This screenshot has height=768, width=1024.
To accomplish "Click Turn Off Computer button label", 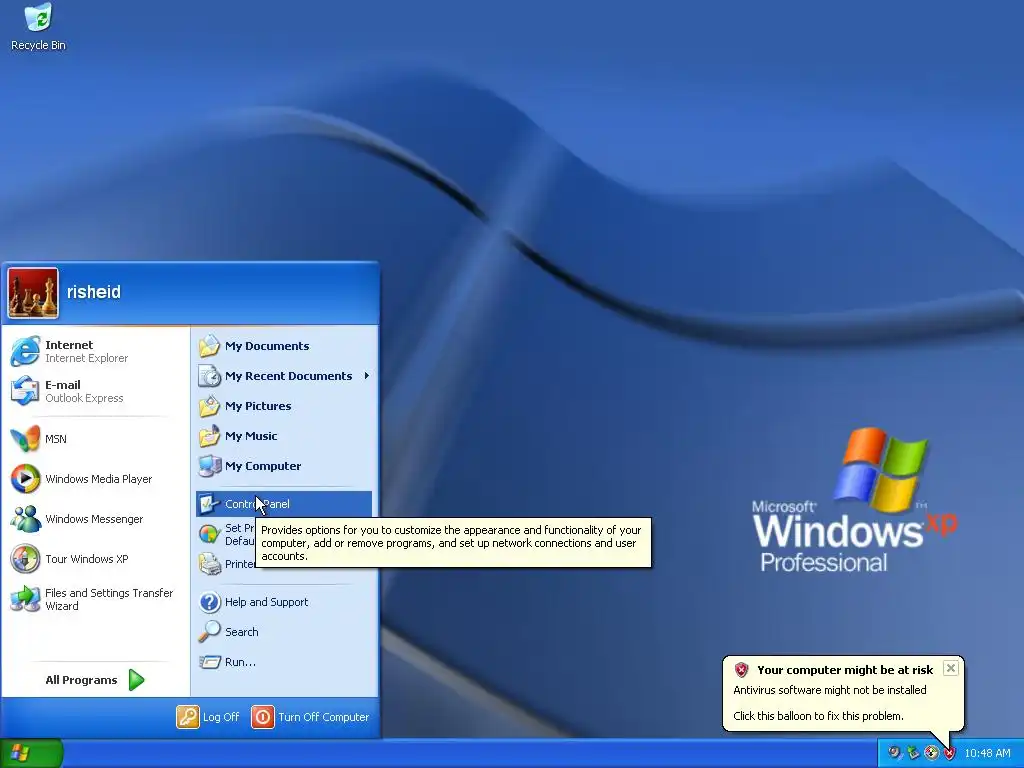I will click(x=324, y=717).
